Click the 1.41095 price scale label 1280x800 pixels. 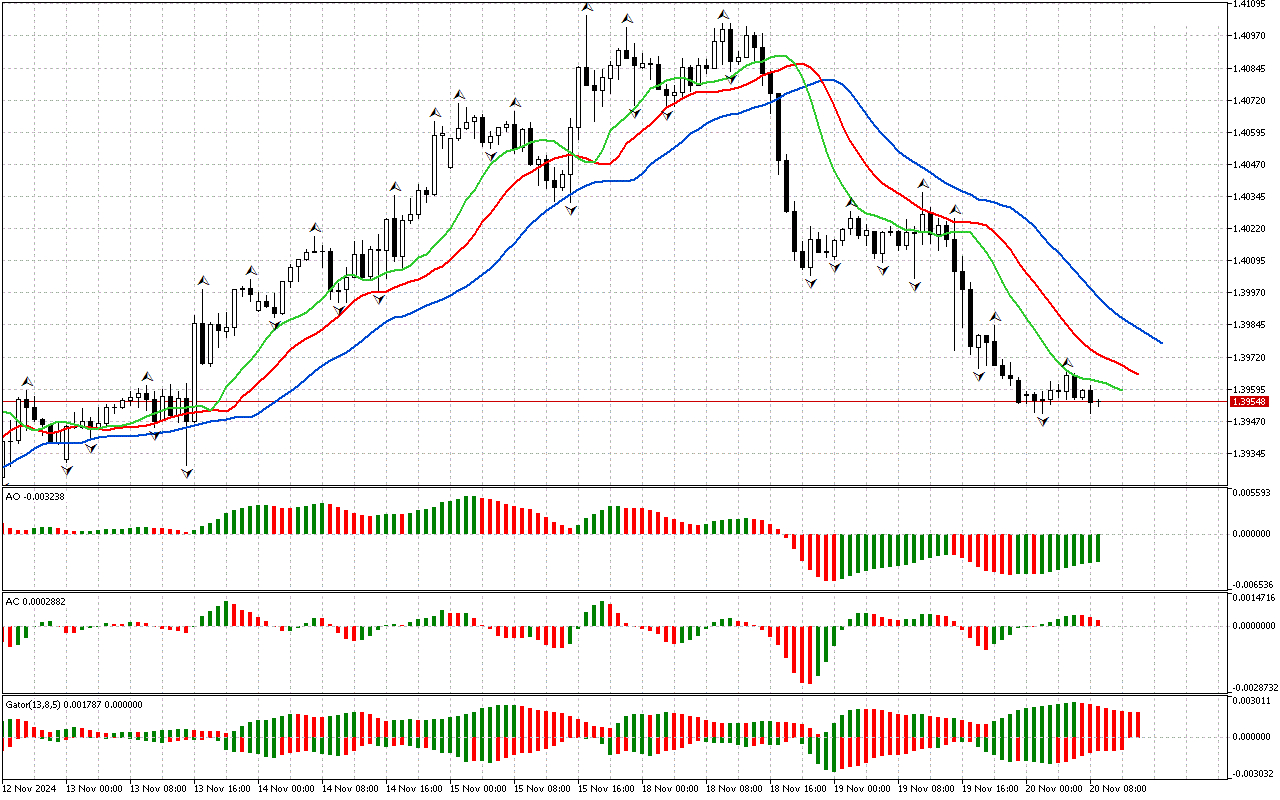coord(1251,5)
